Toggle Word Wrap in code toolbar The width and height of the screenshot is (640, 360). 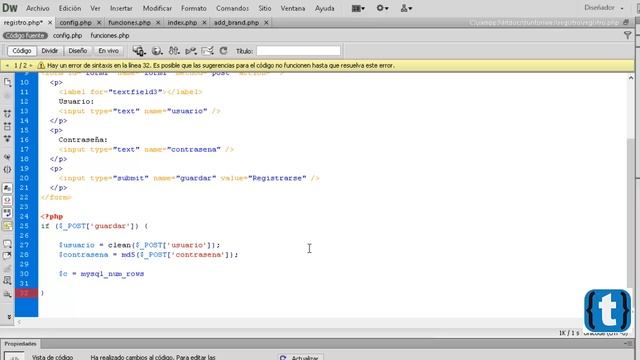(x=7, y=213)
